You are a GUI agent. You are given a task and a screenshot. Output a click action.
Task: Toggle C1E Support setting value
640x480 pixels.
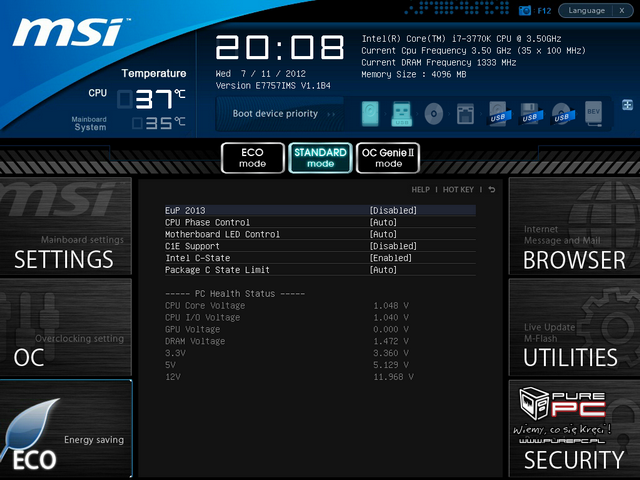[x=393, y=246]
